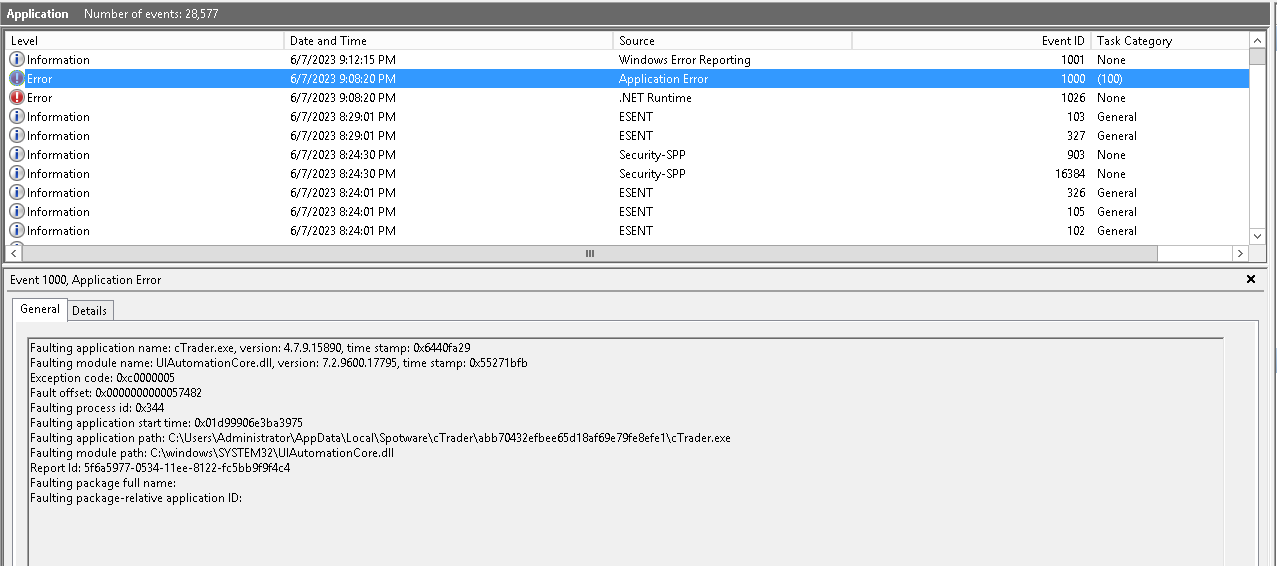Click the horizontal scrollbar right arrow
This screenshot has height=566, width=1277.
(1241, 254)
